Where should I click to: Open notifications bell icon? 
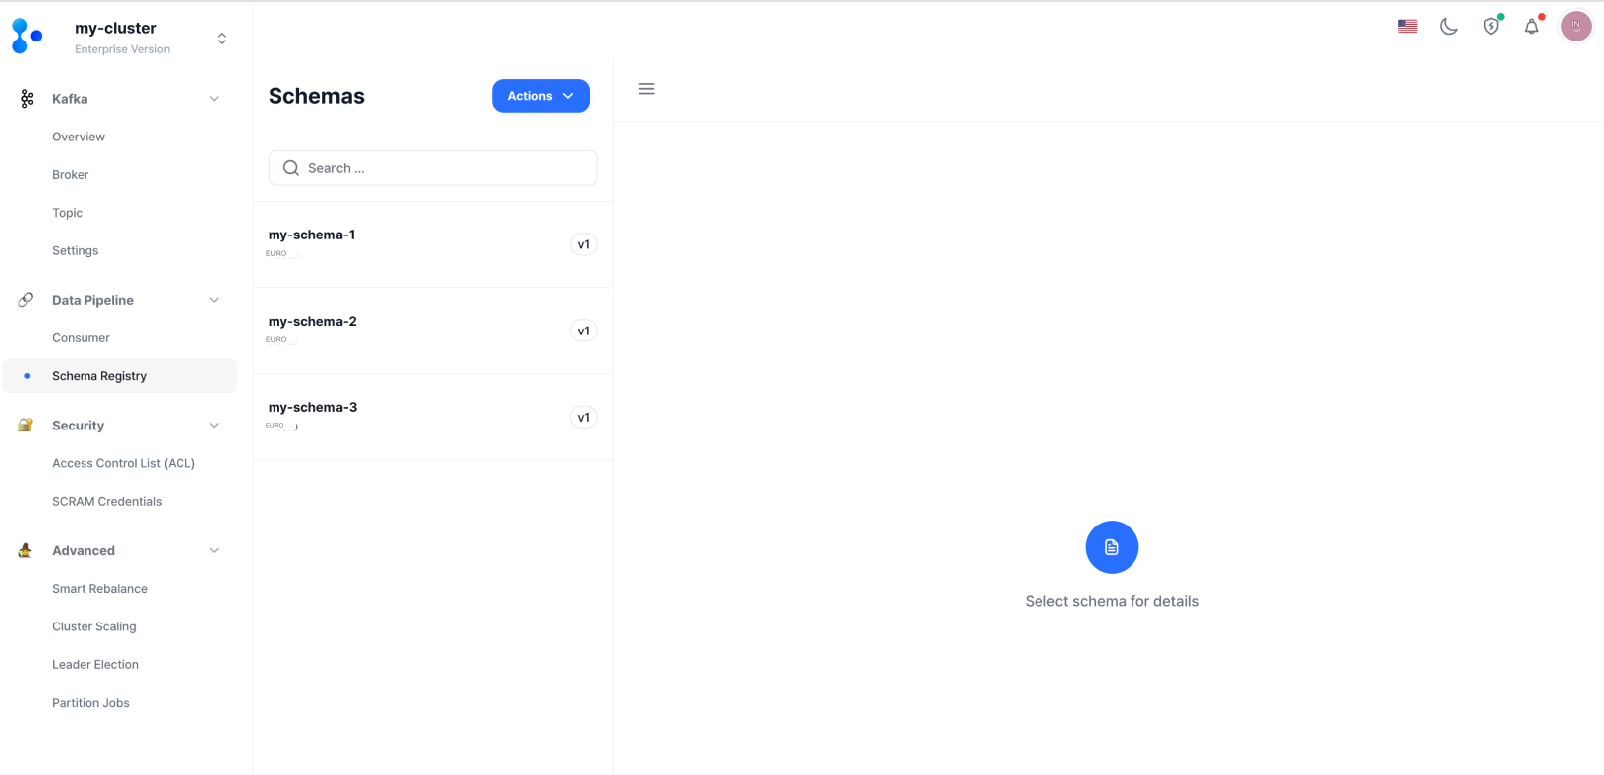click(1532, 26)
